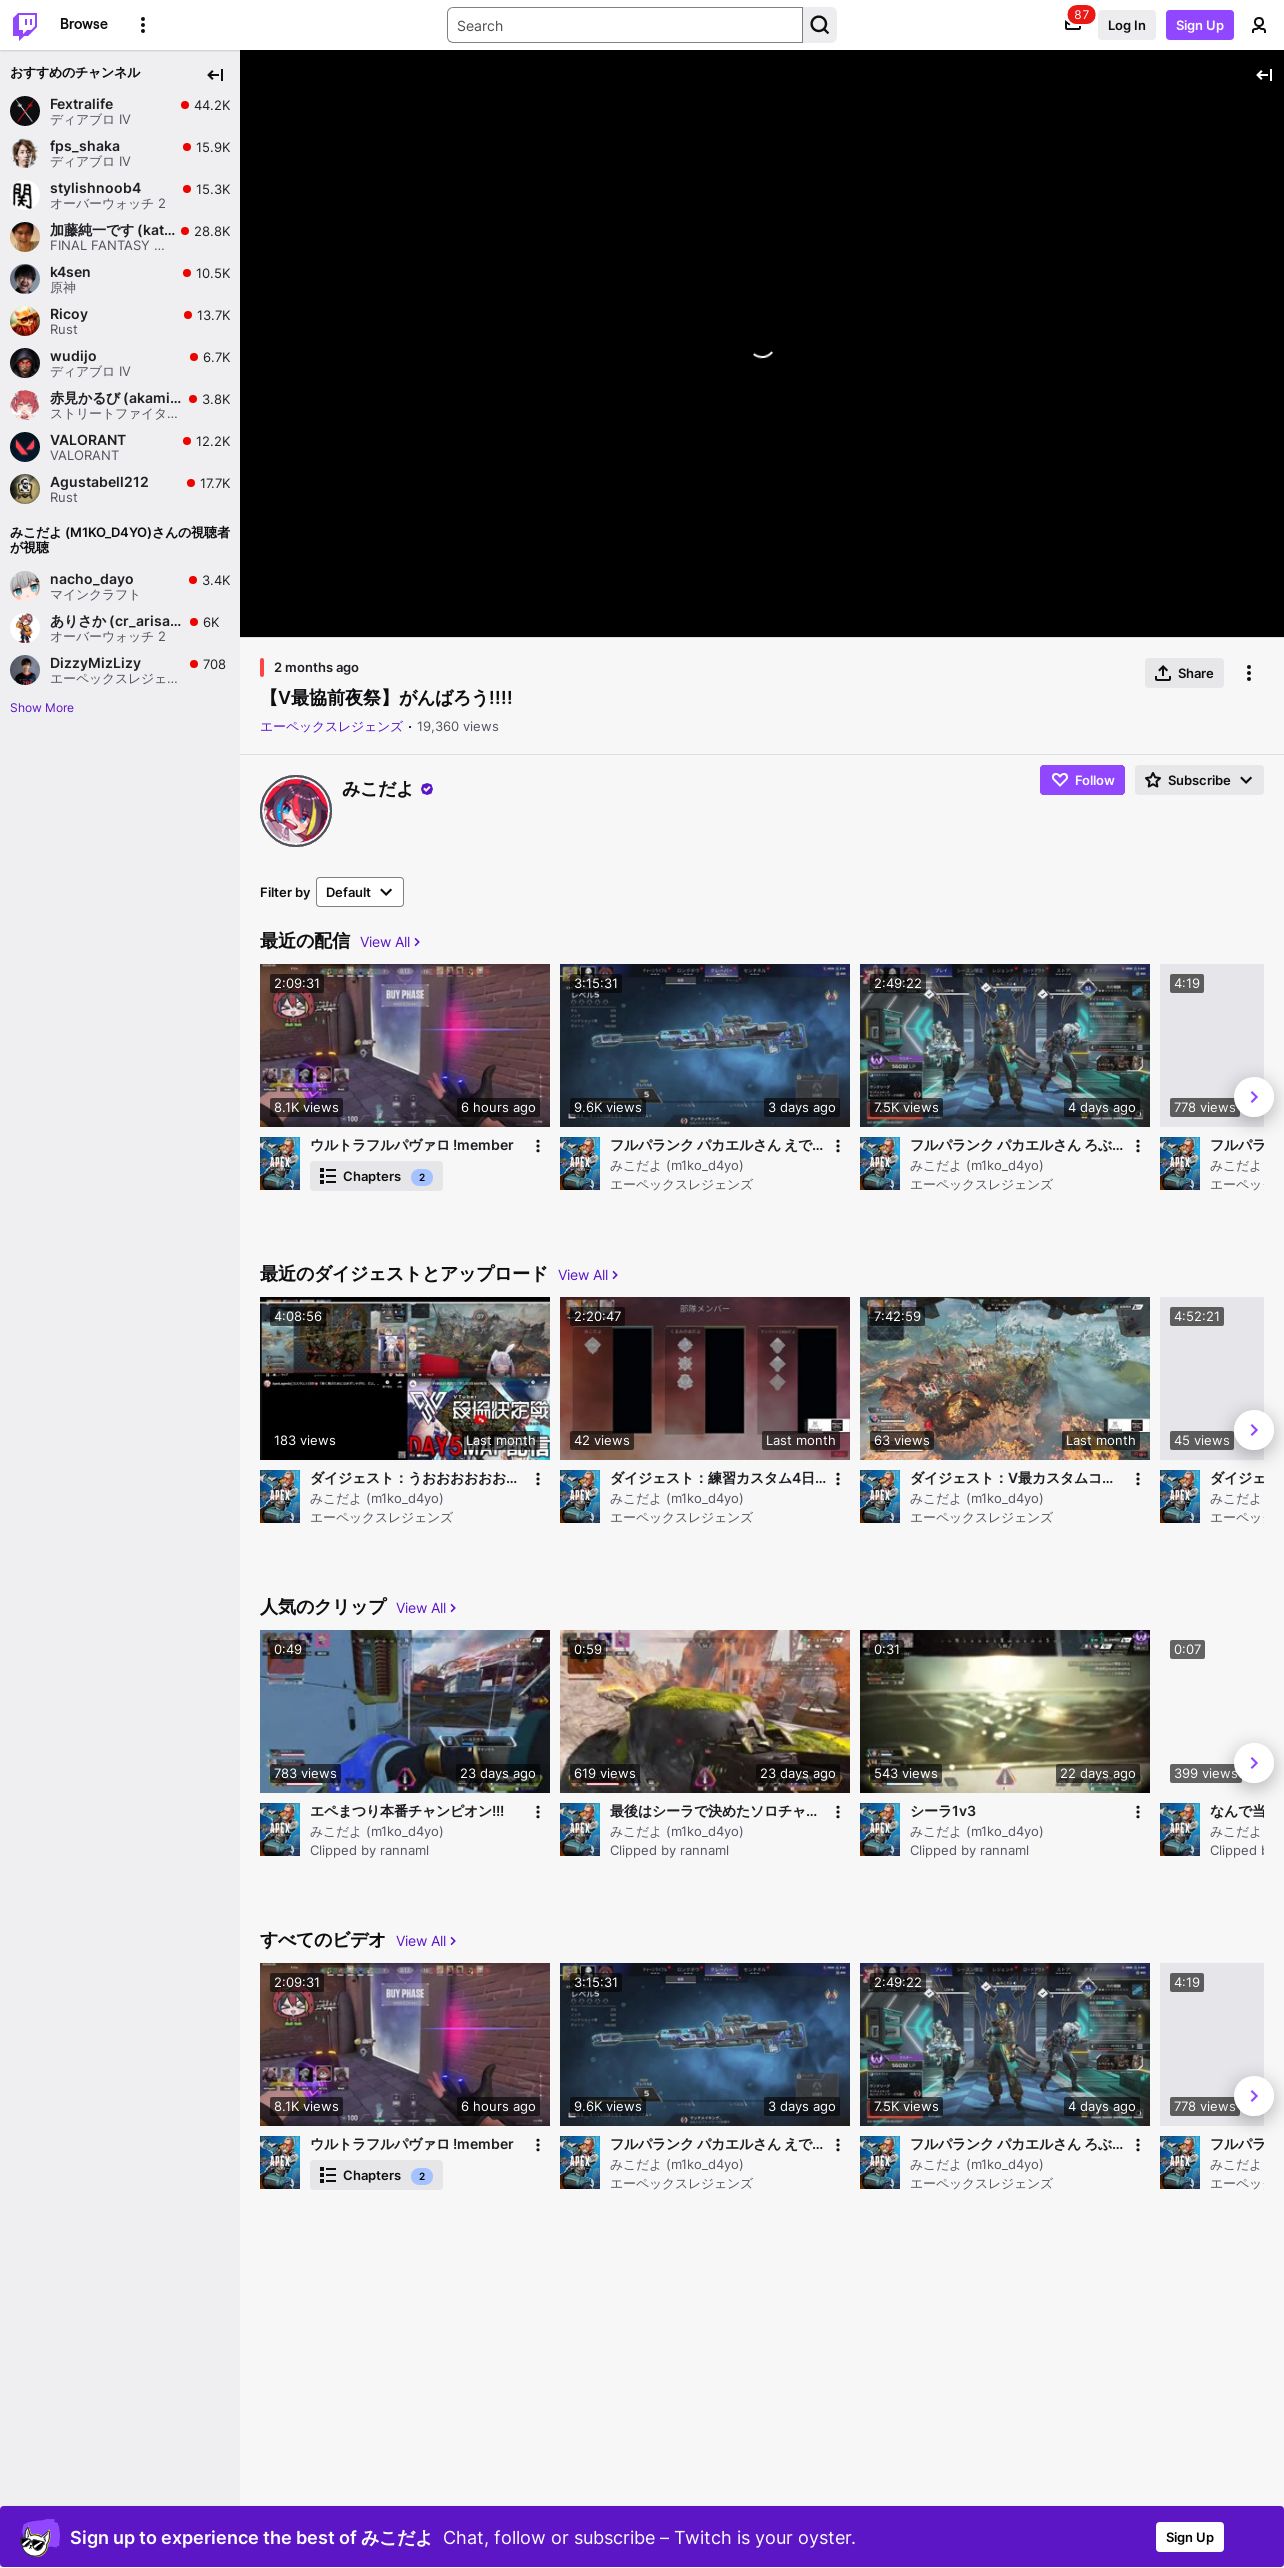Screen dimensions: 1284x2568
Task: Open options for エペまつり本番チャンピオン clip
Action: tap(538, 1812)
